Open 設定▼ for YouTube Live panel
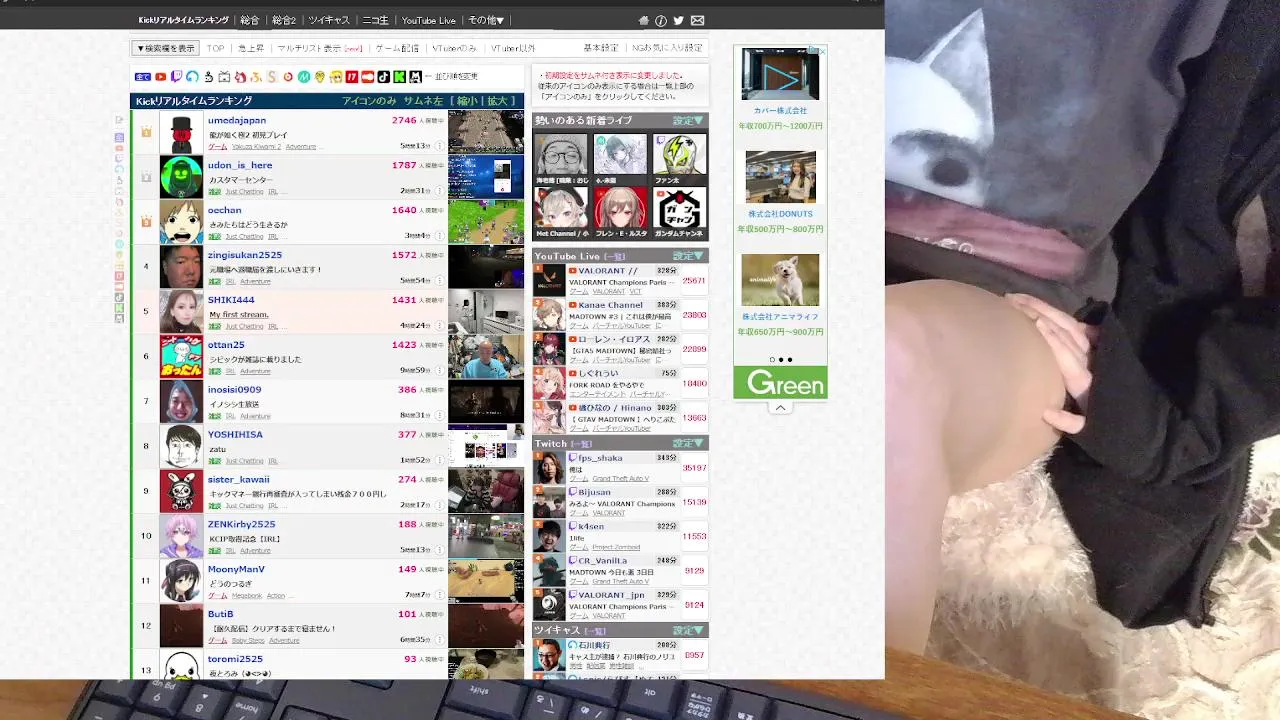The height and width of the screenshot is (720, 1280). pyautogui.click(x=687, y=256)
